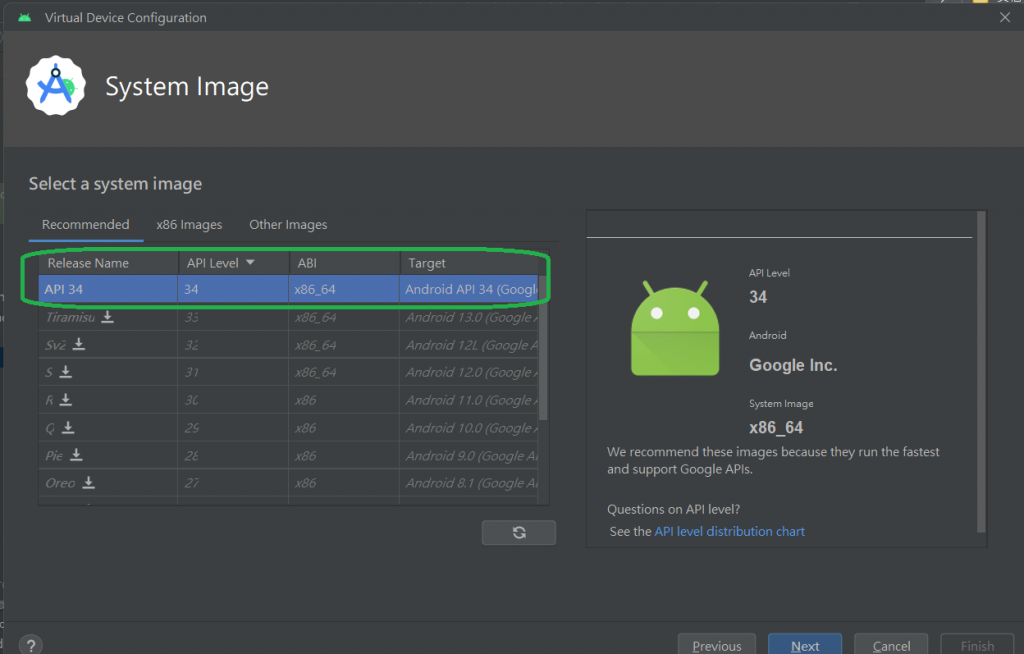Screen dimensions: 1024x654
Task: Close the Virtual Device Configuration dialog
Action: click(x=1004, y=18)
